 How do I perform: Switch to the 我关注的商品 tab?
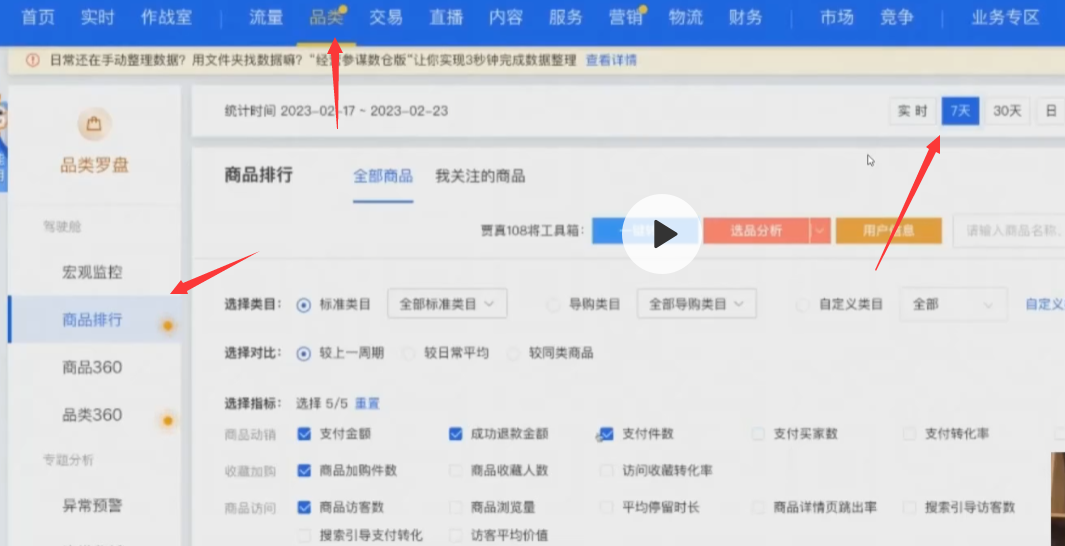480,176
